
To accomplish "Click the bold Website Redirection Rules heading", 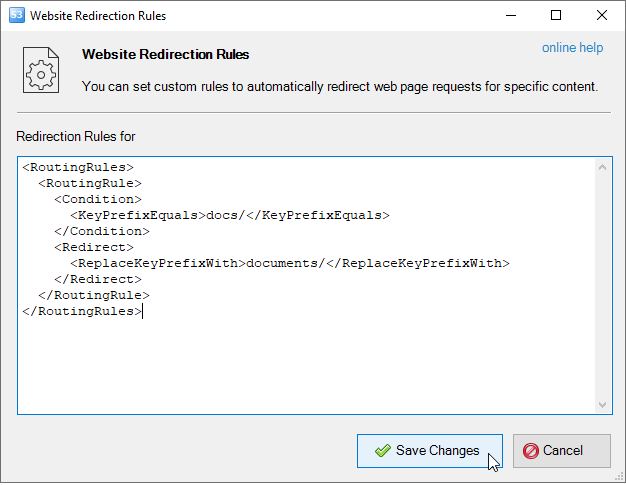I will [x=165, y=54].
